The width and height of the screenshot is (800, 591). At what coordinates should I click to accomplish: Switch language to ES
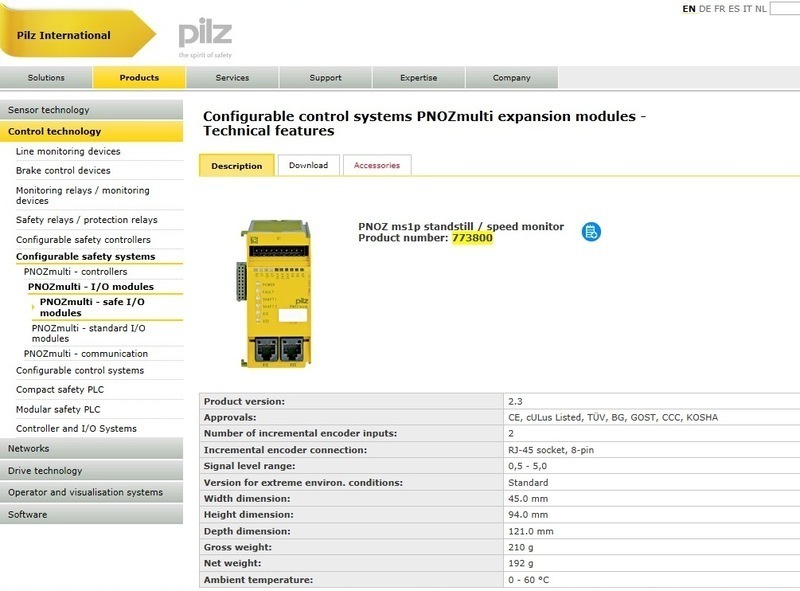(x=734, y=9)
